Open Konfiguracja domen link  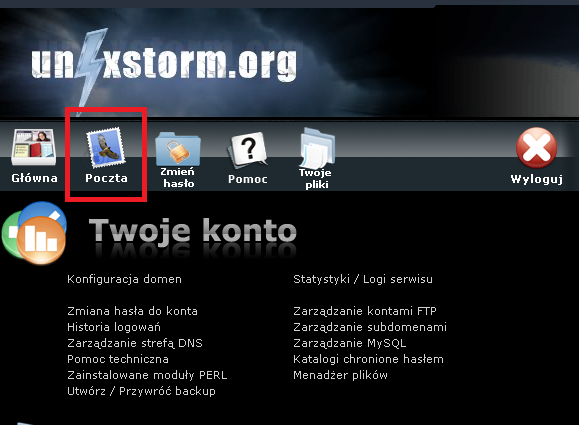[124, 279]
